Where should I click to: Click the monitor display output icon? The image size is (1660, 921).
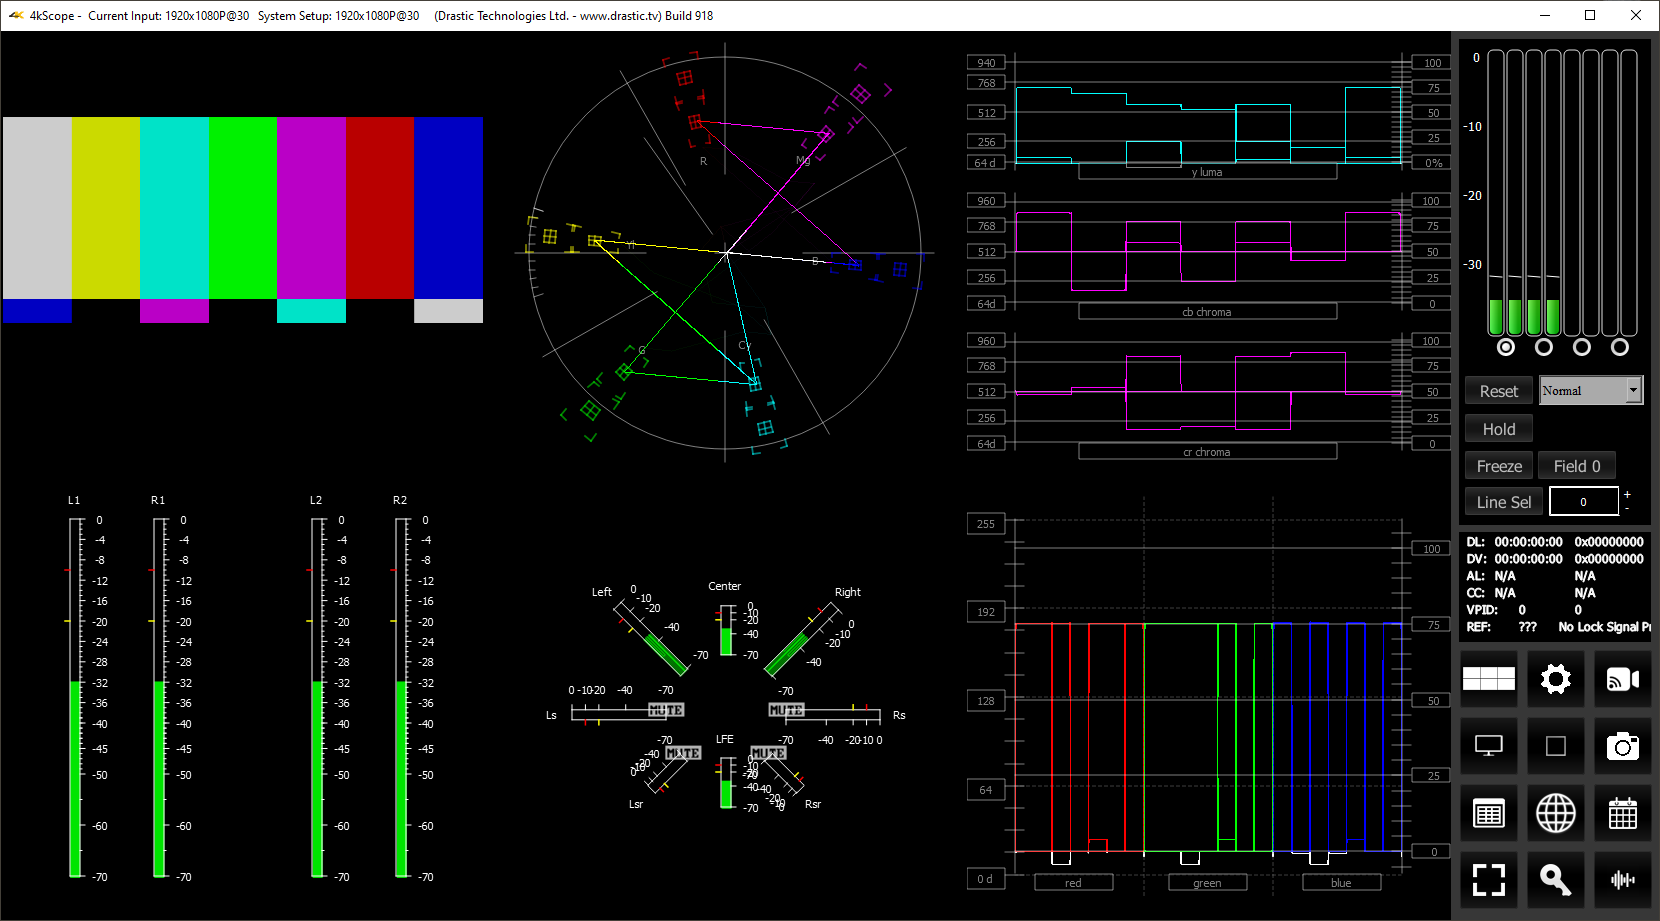[1489, 746]
